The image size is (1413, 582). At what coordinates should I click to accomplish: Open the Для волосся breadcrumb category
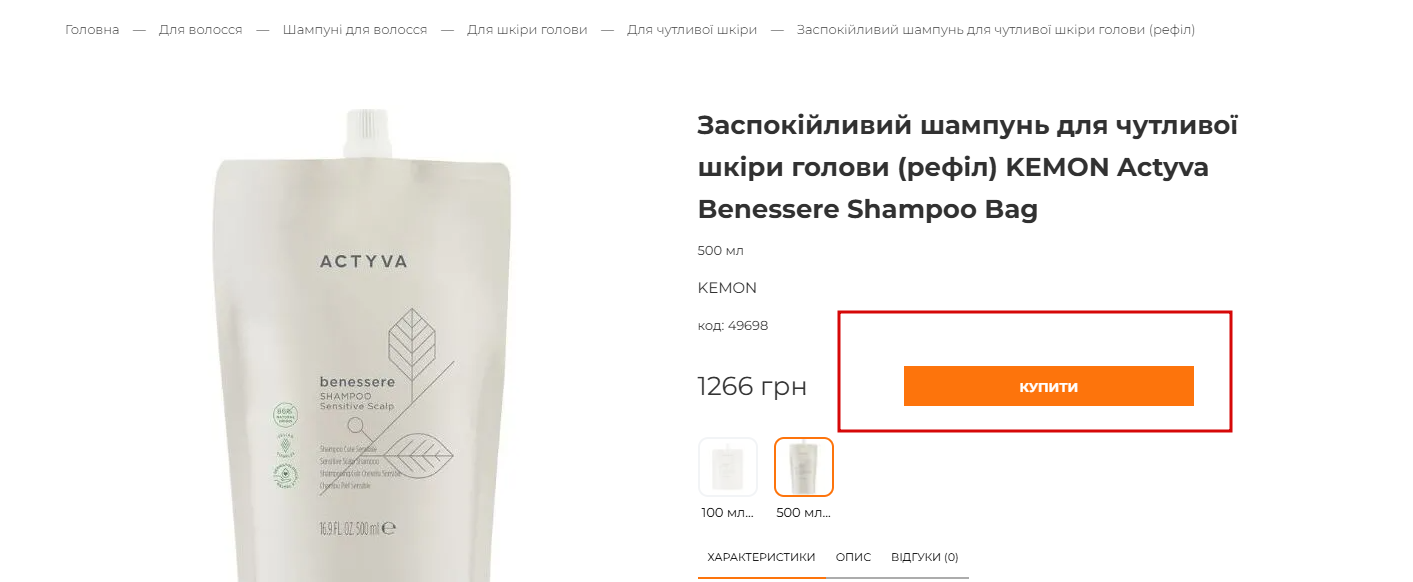[x=201, y=30]
